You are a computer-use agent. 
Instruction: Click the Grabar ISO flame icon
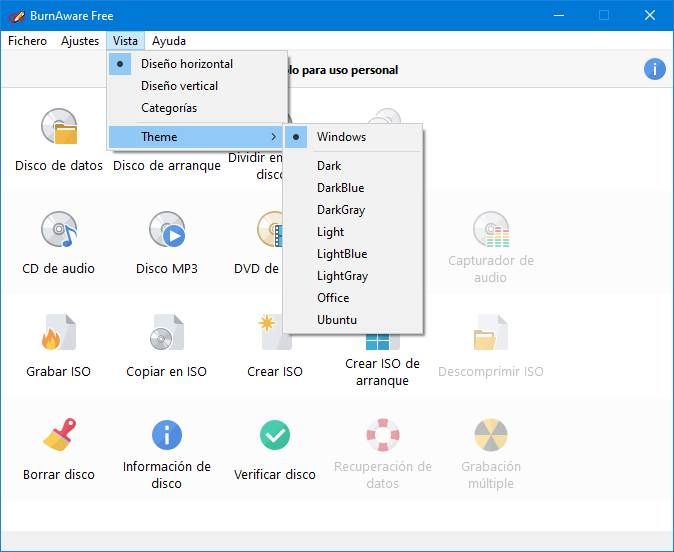59,332
